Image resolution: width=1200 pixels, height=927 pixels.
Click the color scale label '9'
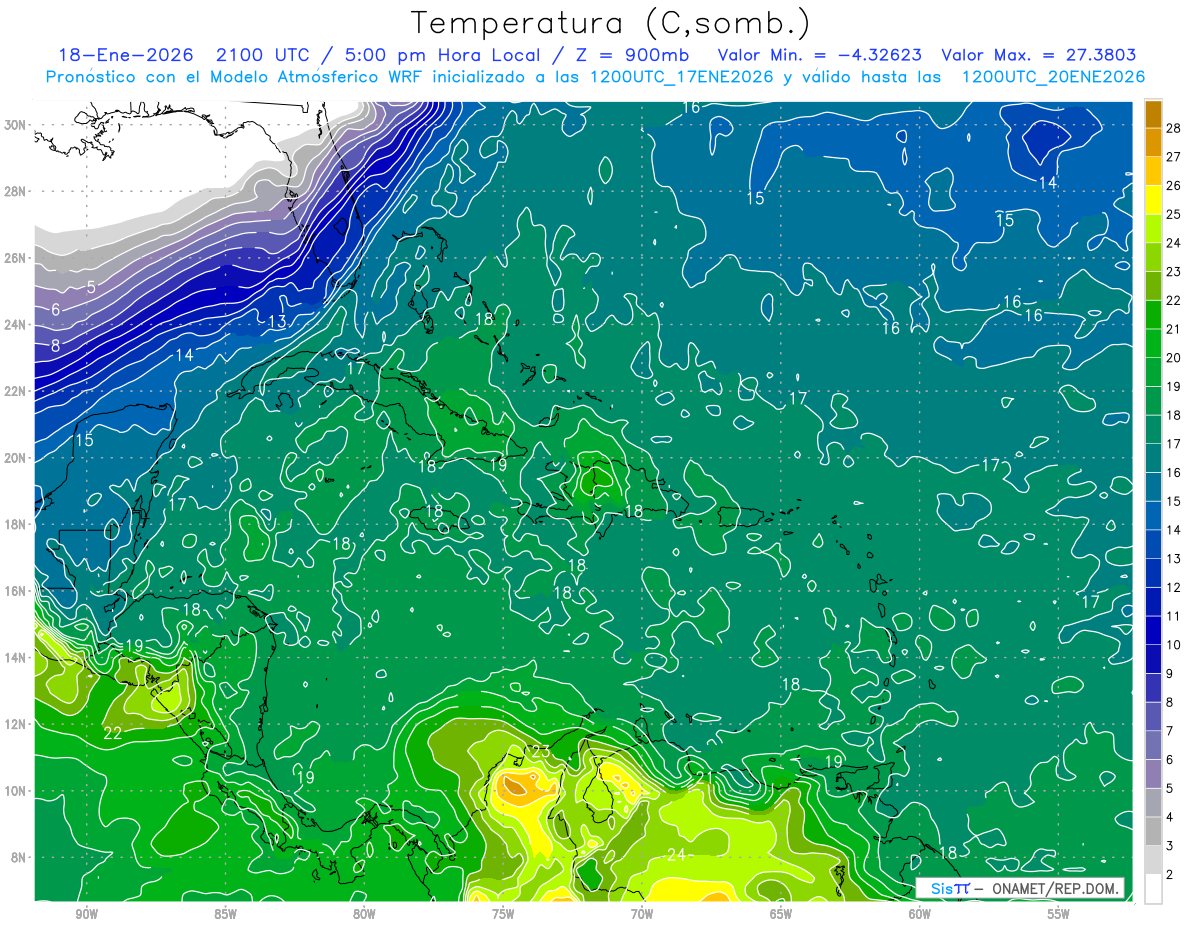[1170, 673]
